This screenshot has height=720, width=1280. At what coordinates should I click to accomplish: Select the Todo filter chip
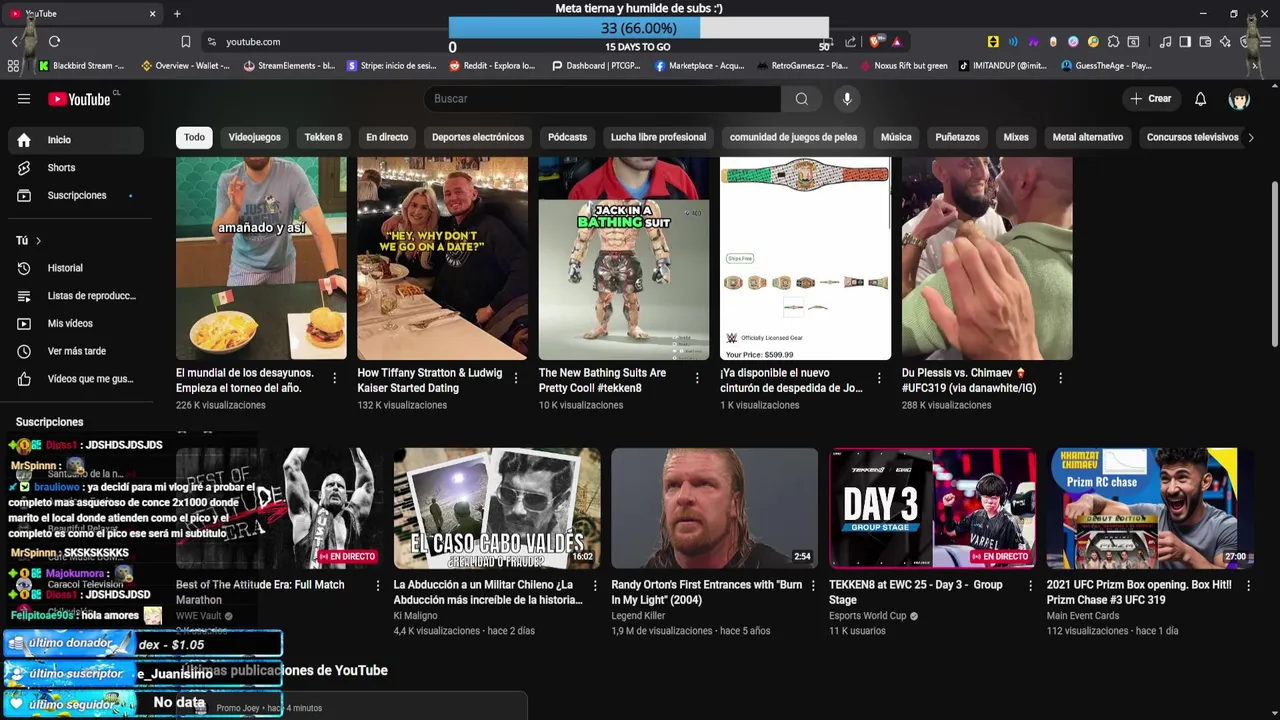click(194, 138)
